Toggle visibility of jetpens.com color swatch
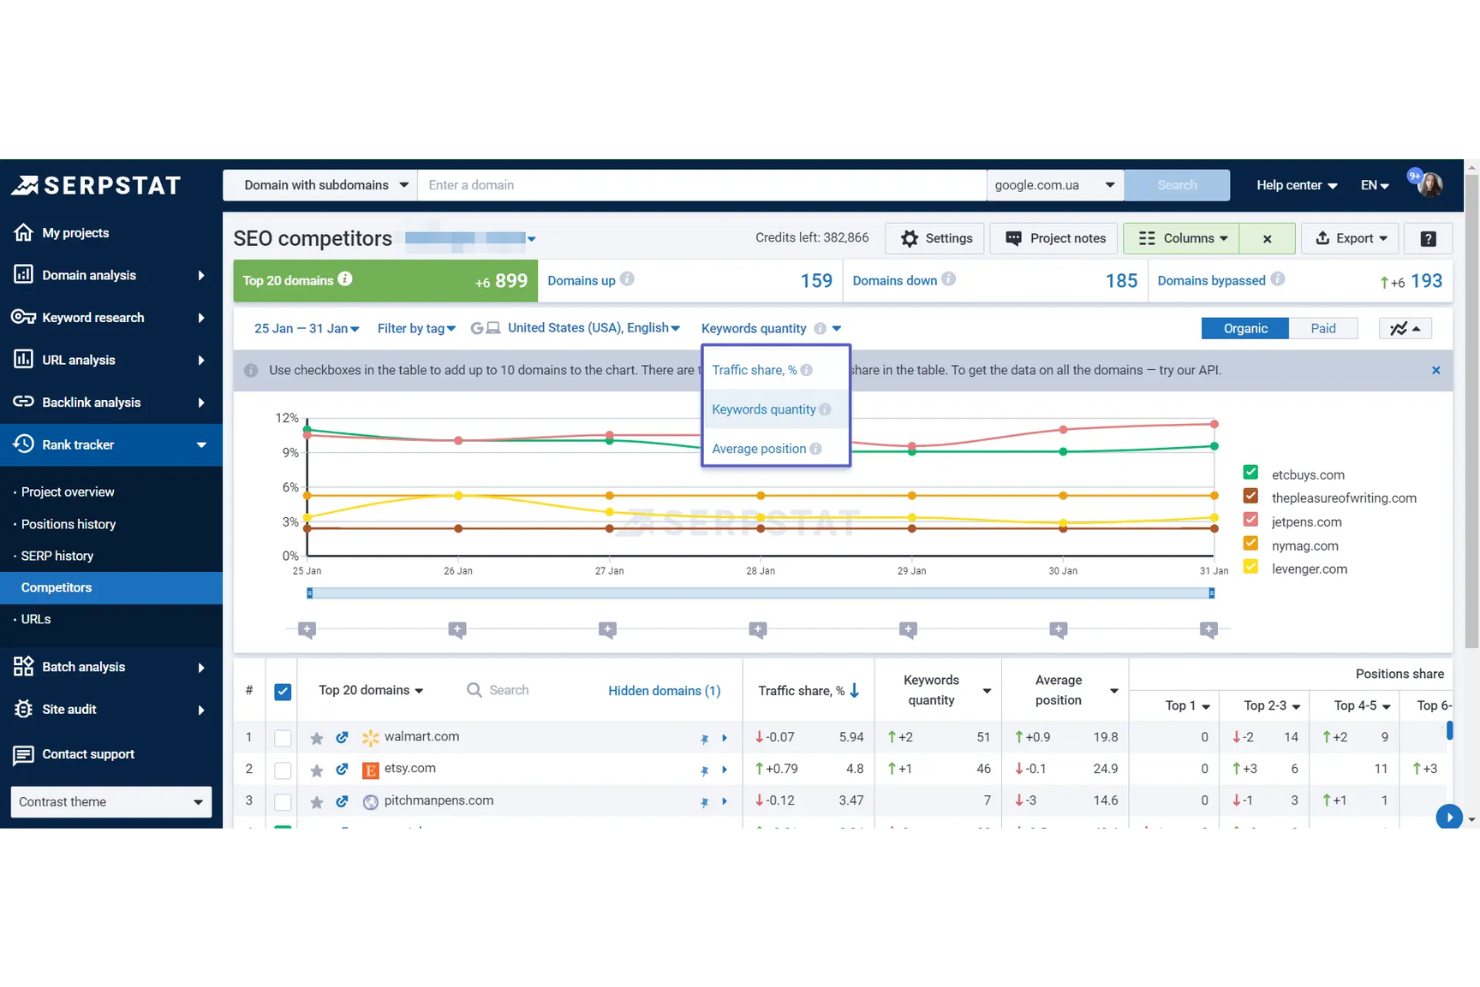This screenshot has height=987, width=1480. (x=1250, y=521)
